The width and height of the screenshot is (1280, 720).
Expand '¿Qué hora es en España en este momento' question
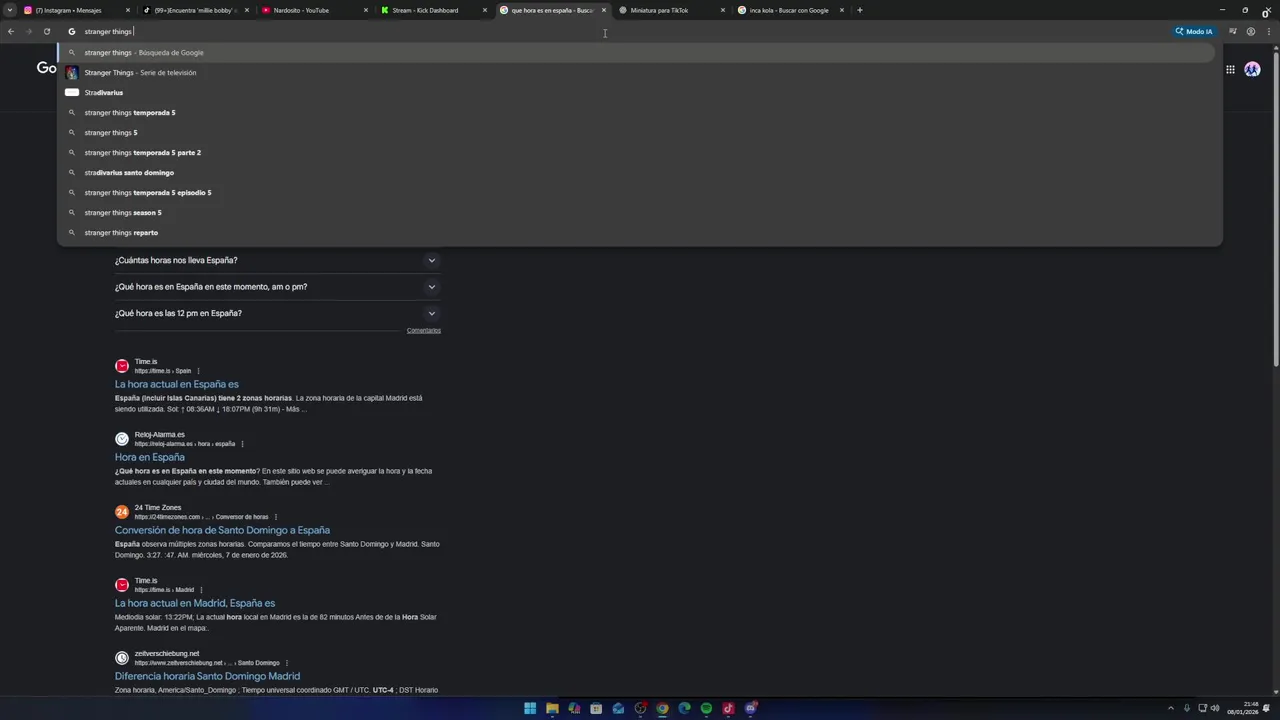(x=277, y=287)
